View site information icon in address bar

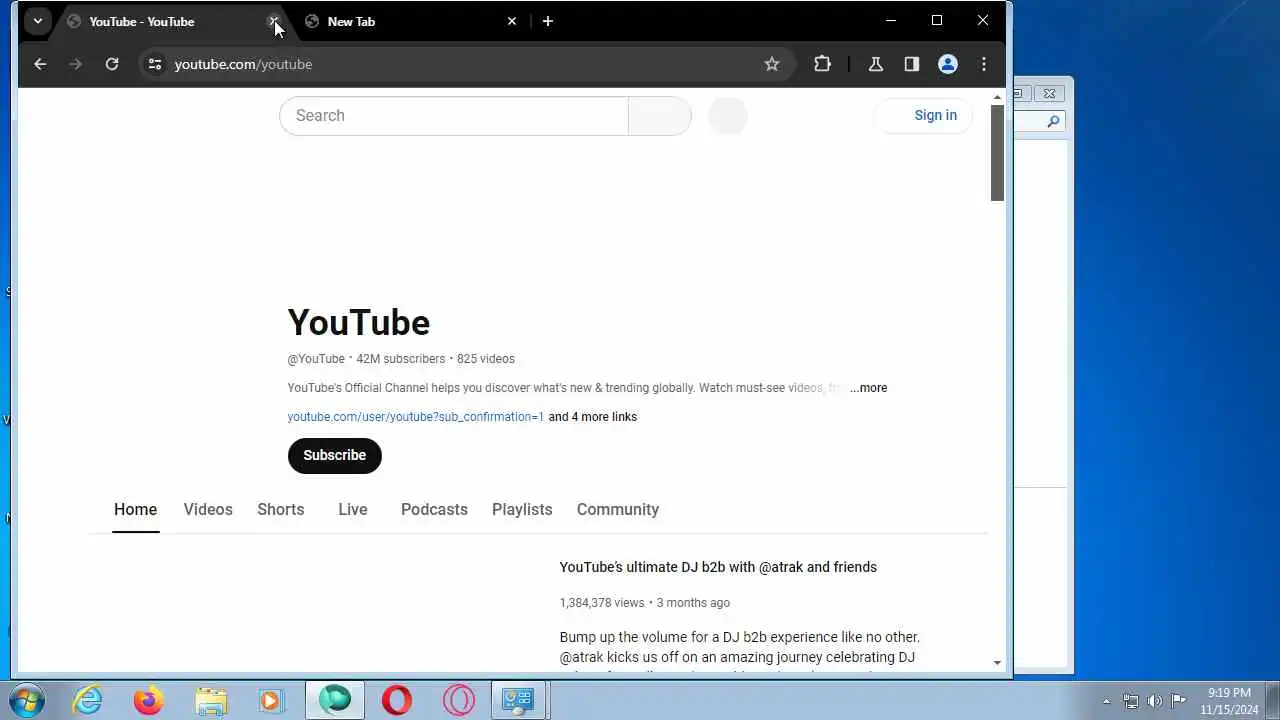click(x=154, y=64)
